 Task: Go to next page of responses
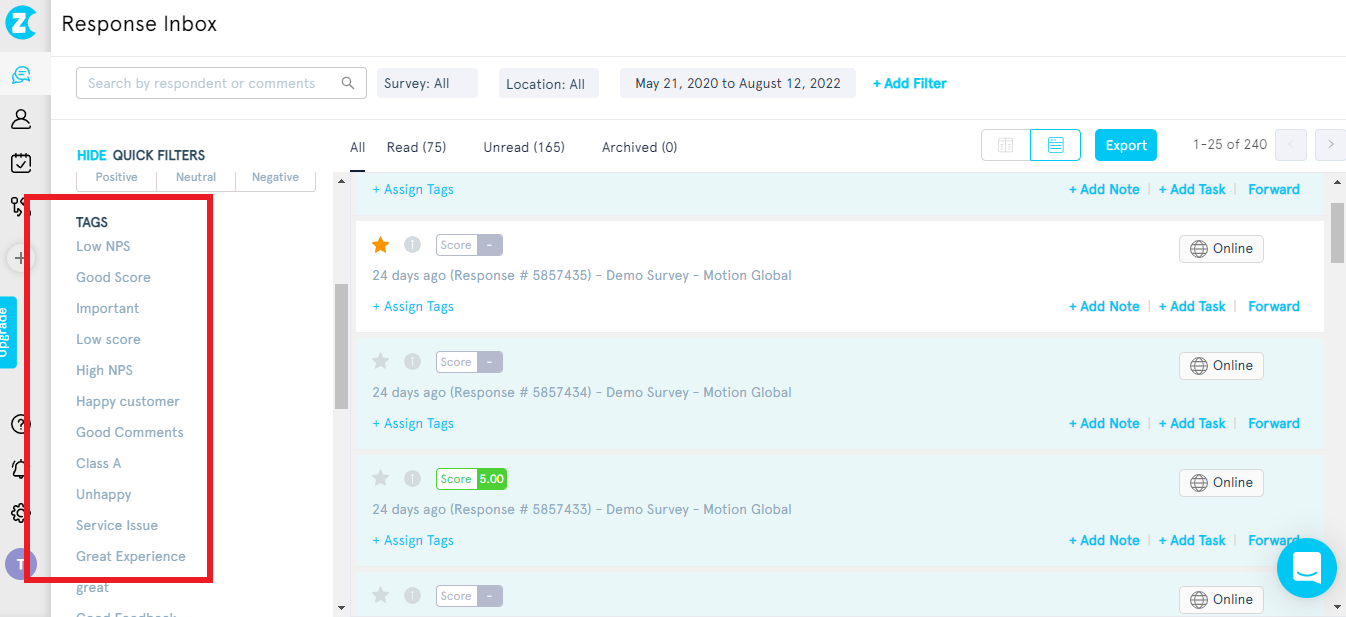(x=1329, y=146)
